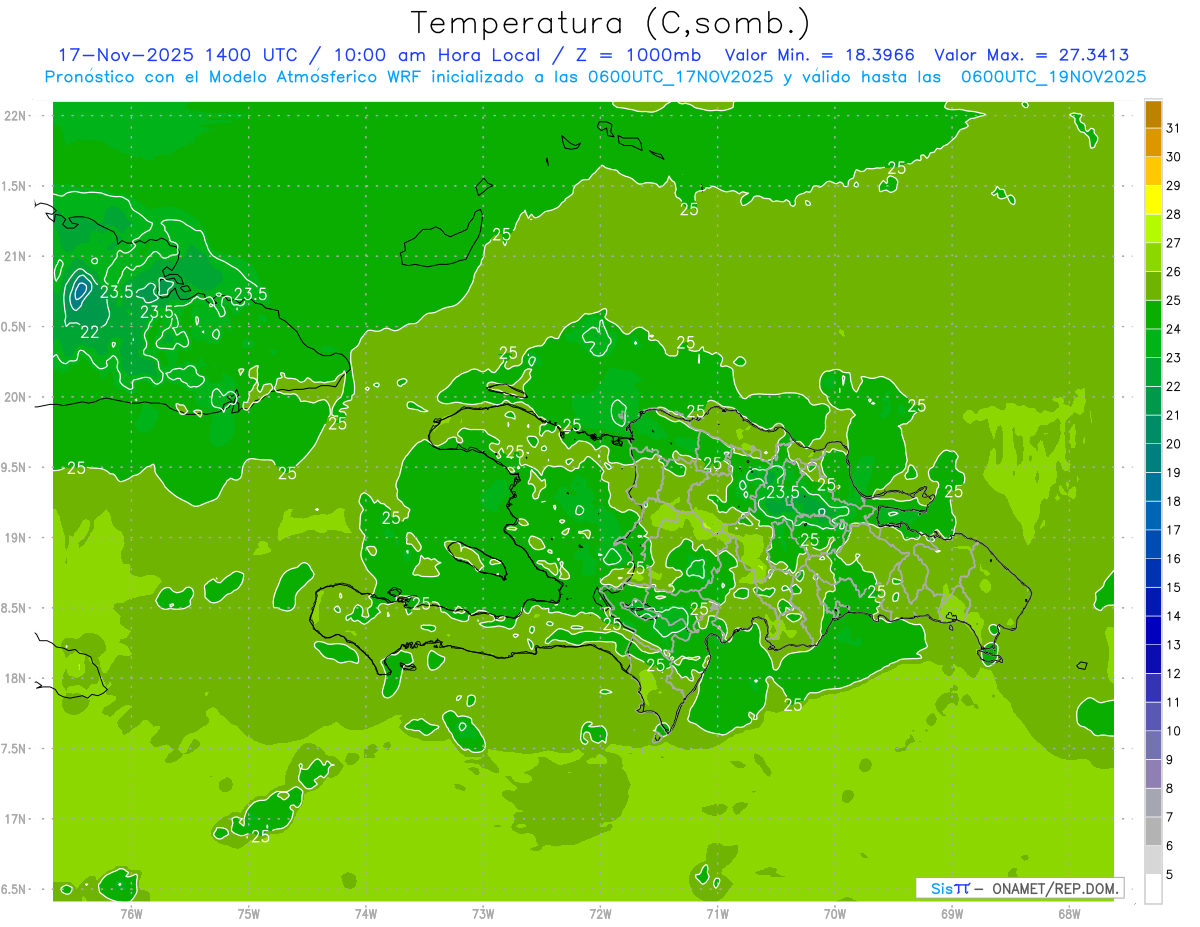Click color scale label 10

point(1174,731)
